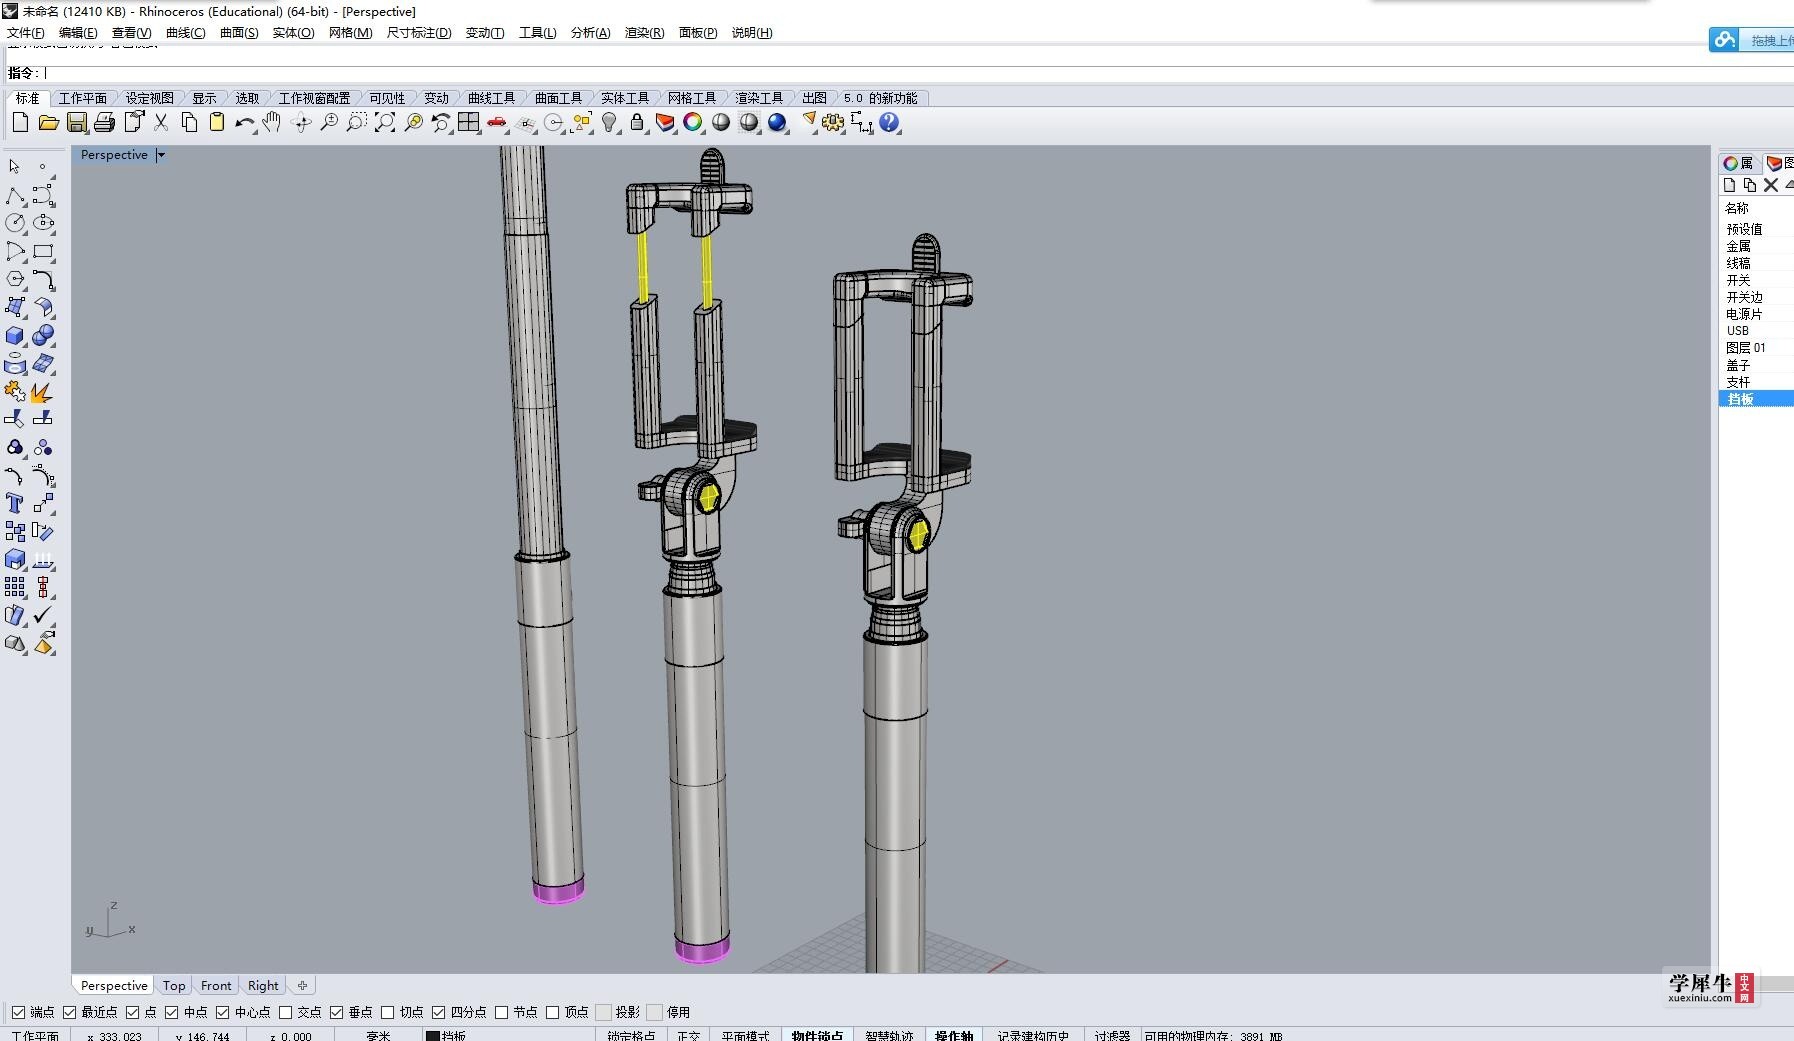Viewport: 1794px width, 1041px height.
Task: Click the Copy icon in toolbar
Action: tap(189, 123)
